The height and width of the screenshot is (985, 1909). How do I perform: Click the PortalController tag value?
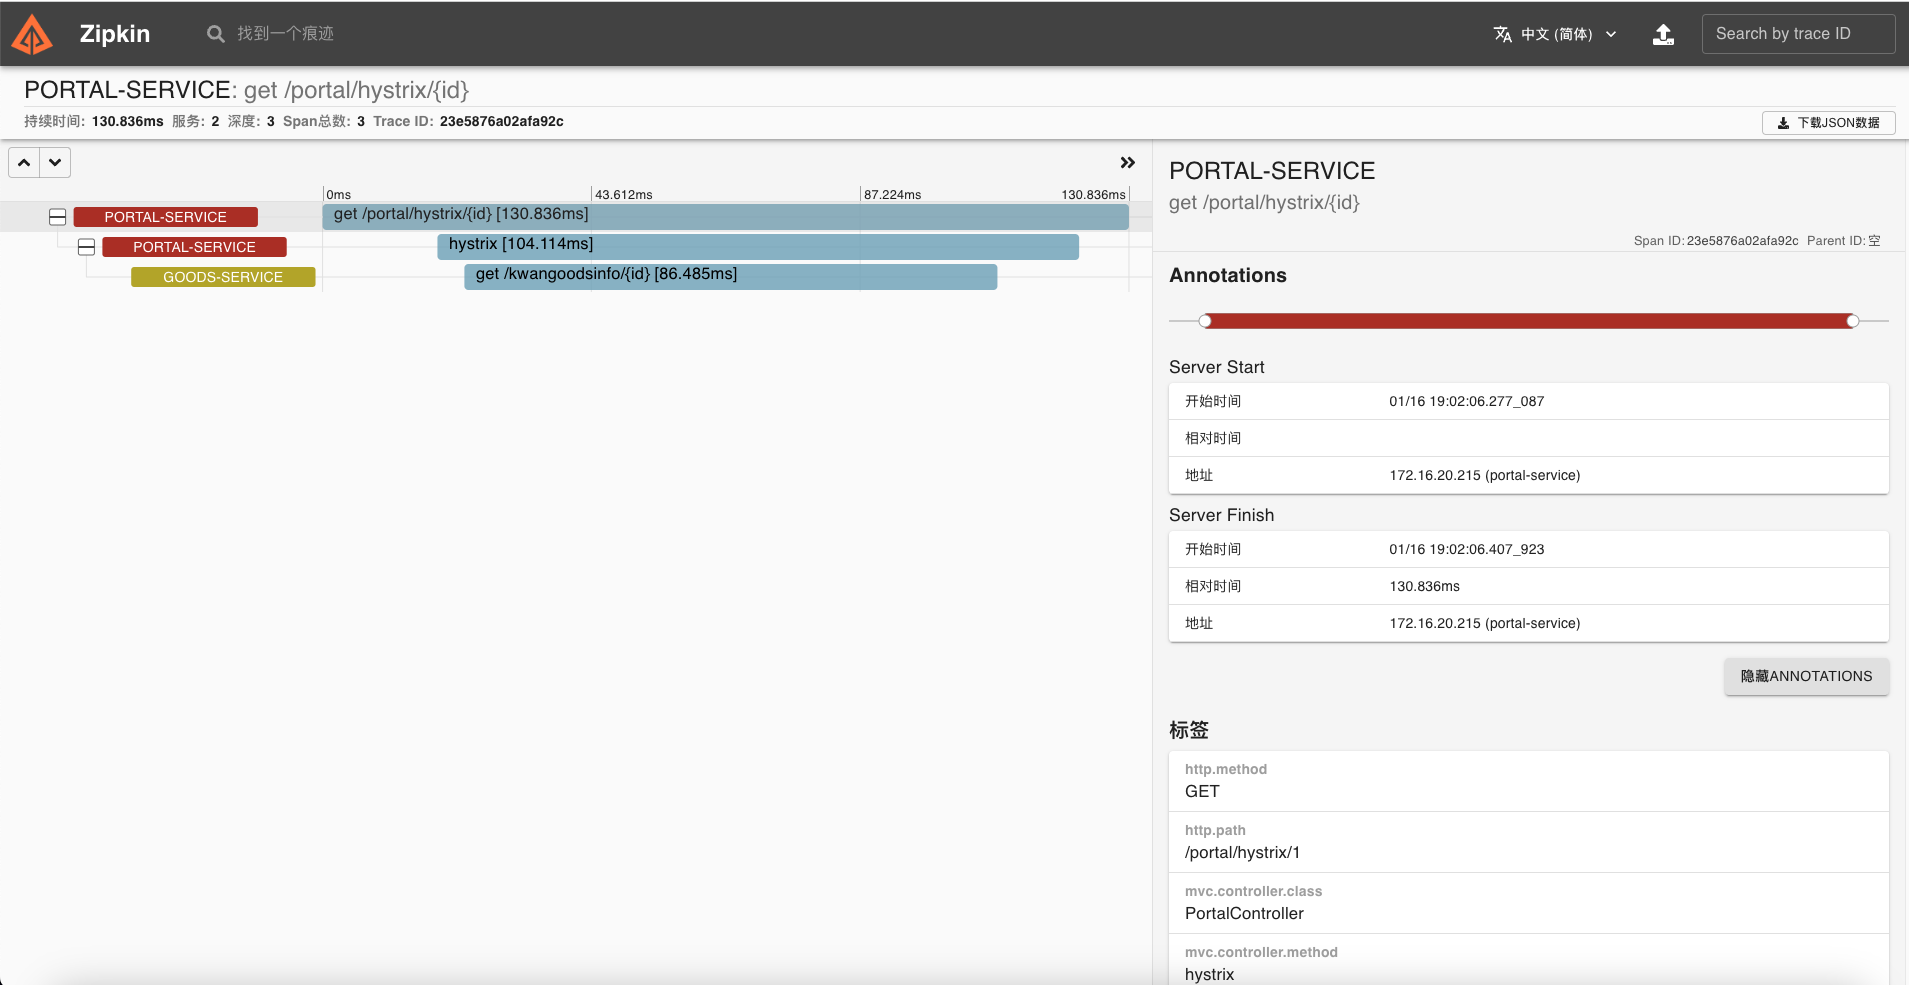pos(1244,913)
